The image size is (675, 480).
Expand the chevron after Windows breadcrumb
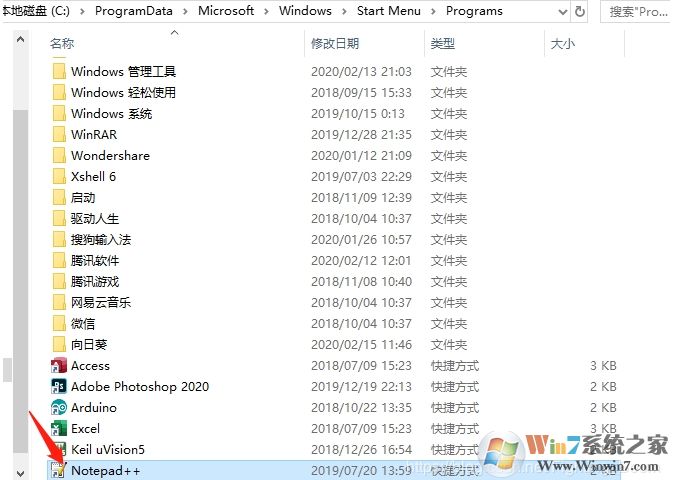point(344,11)
